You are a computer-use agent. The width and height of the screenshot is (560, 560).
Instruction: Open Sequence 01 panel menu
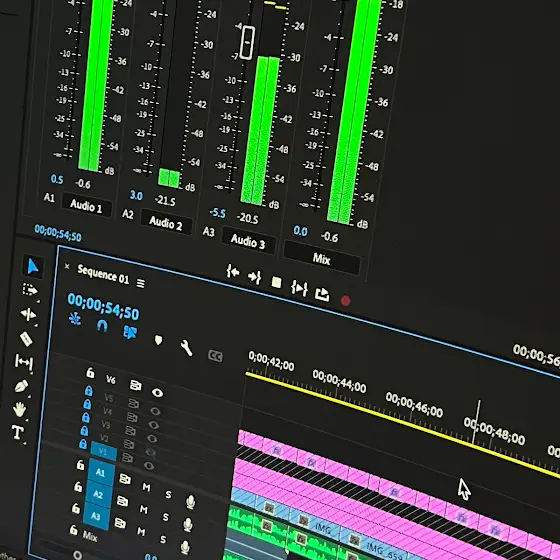point(141,283)
